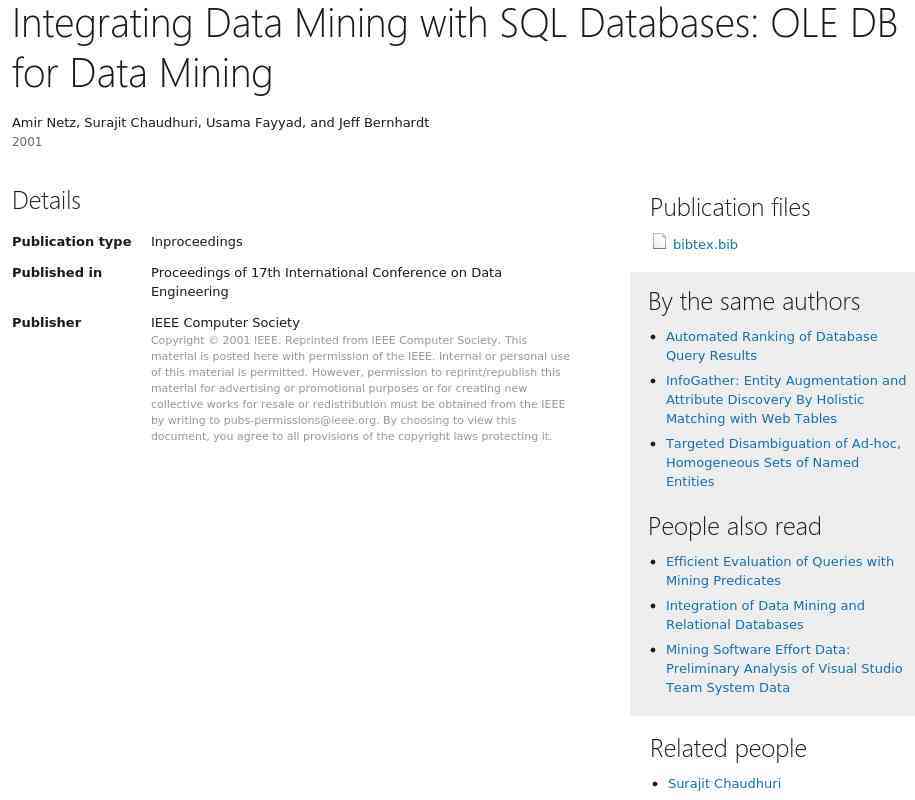The height and width of the screenshot is (800, 915).
Task: Open Automated Ranking of Database Query Results
Action: click(771, 346)
